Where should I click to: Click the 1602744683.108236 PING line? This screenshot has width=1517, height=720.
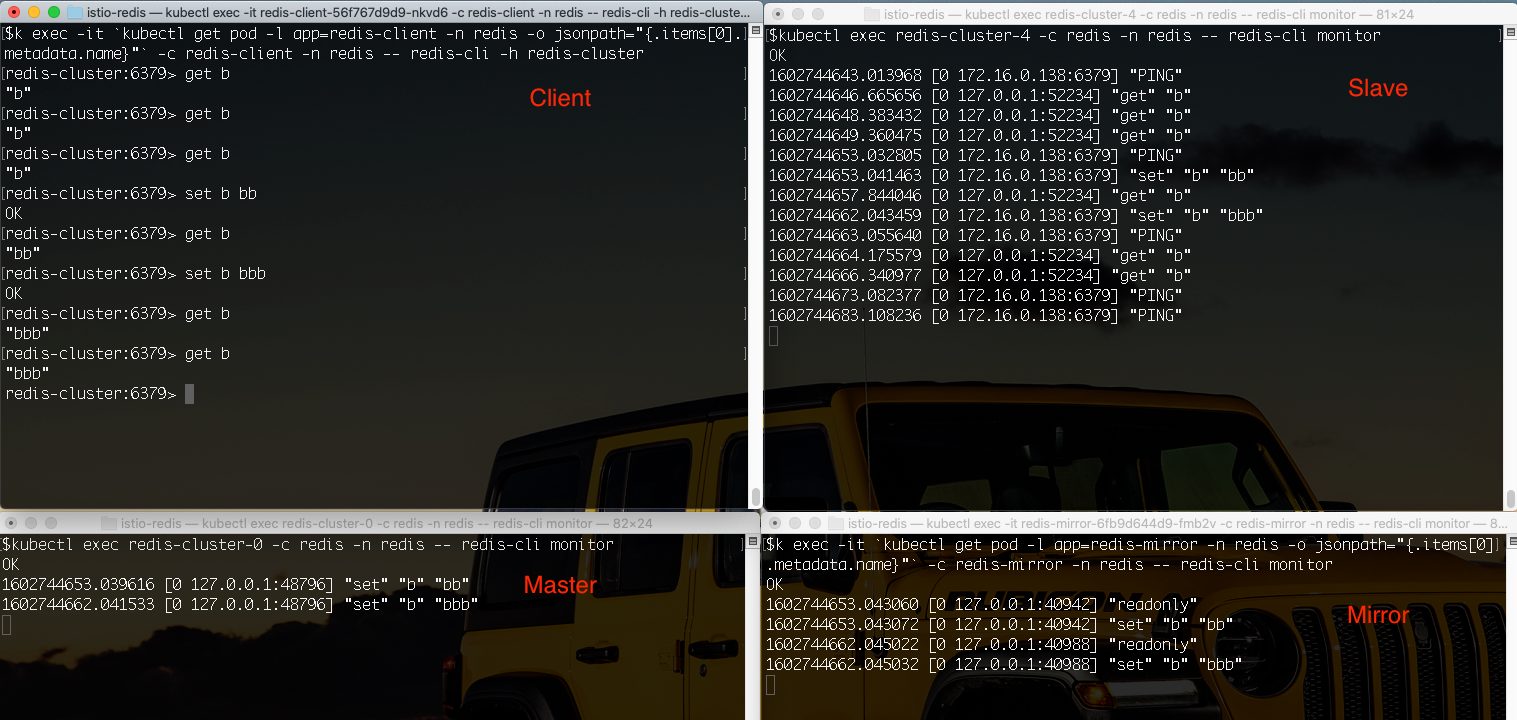point(974,316)
